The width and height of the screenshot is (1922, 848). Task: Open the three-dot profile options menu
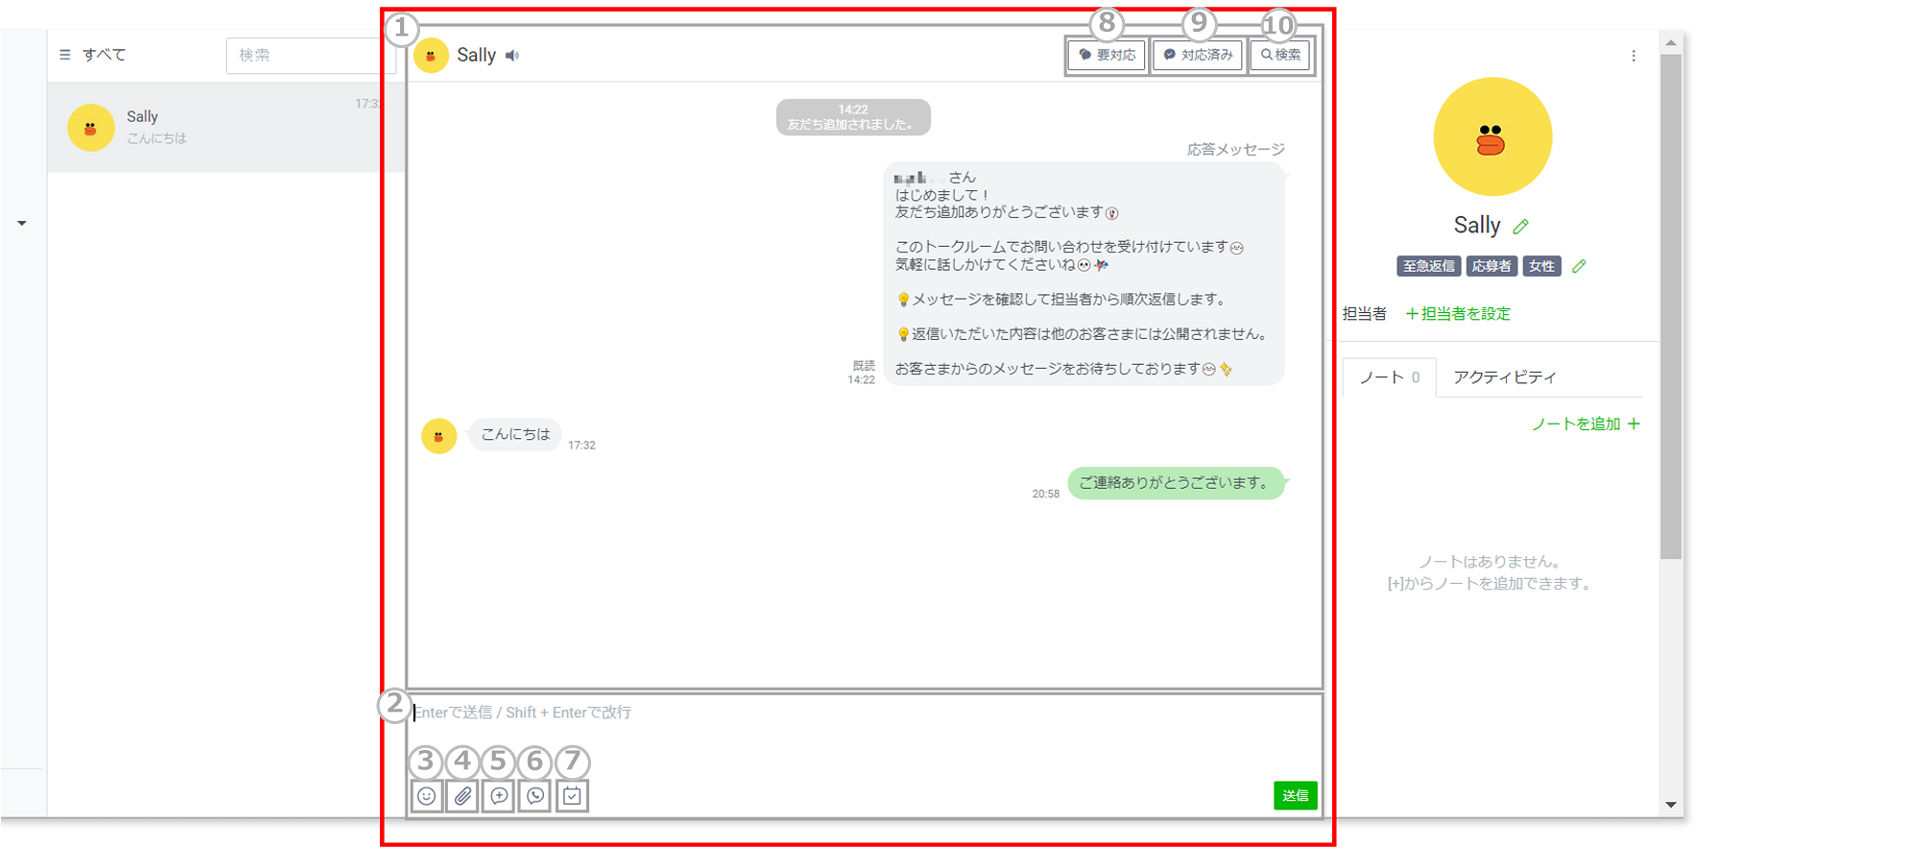(1633, 56)
